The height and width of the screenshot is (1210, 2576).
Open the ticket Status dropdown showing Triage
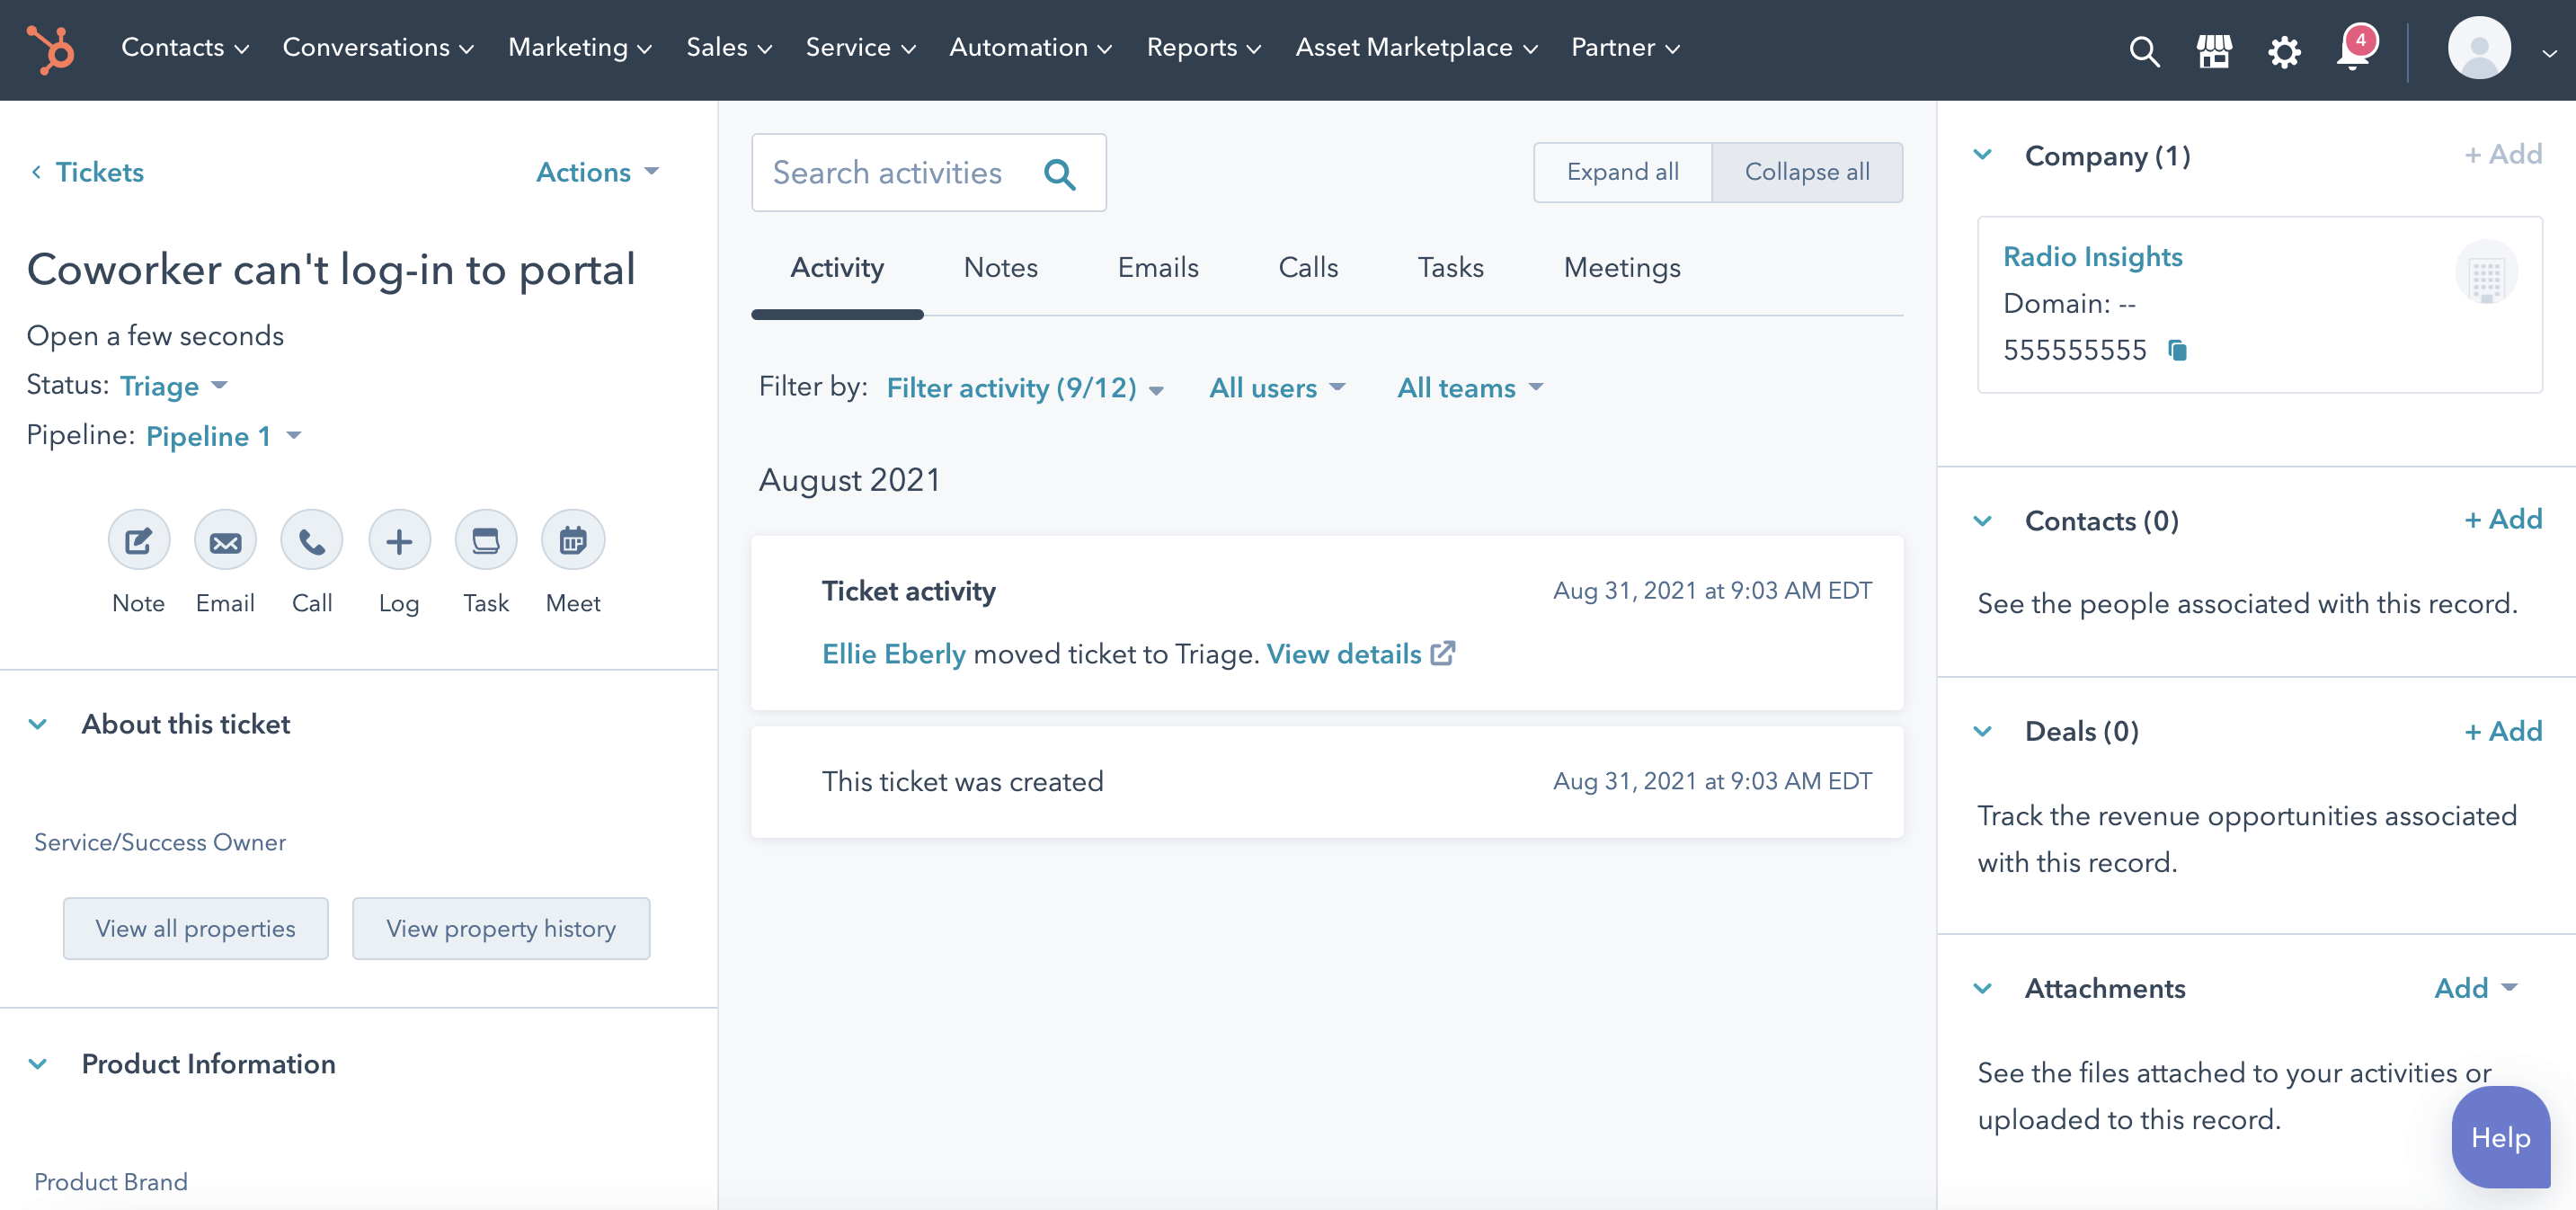tap(173, 386)
